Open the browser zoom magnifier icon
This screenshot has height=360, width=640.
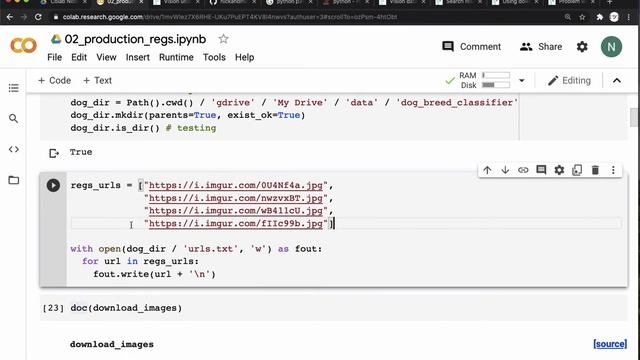[568, 17]
